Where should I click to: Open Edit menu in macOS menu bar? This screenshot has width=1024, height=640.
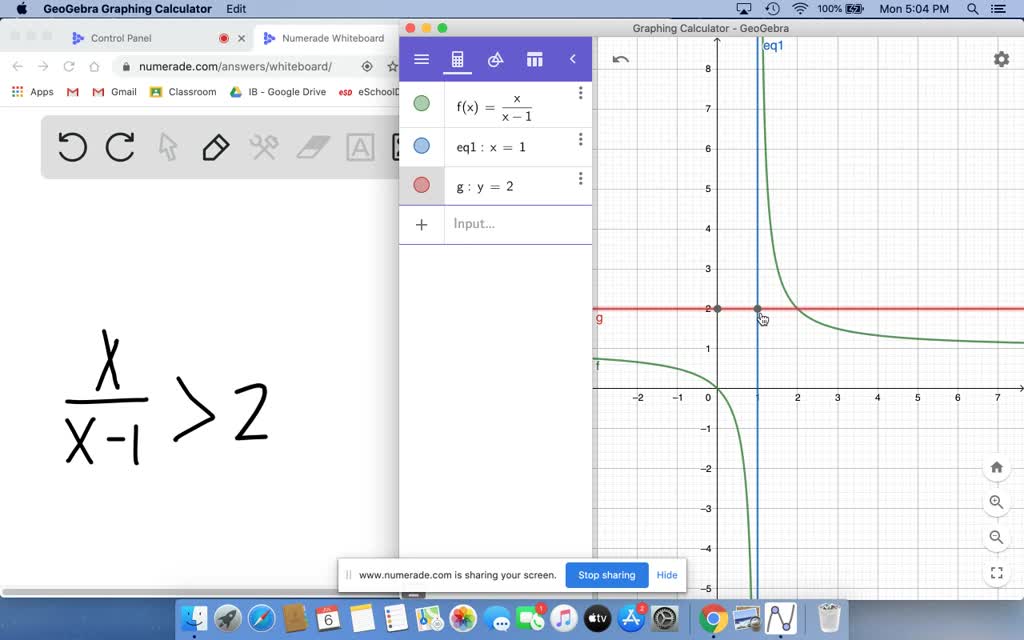(236, 9)
